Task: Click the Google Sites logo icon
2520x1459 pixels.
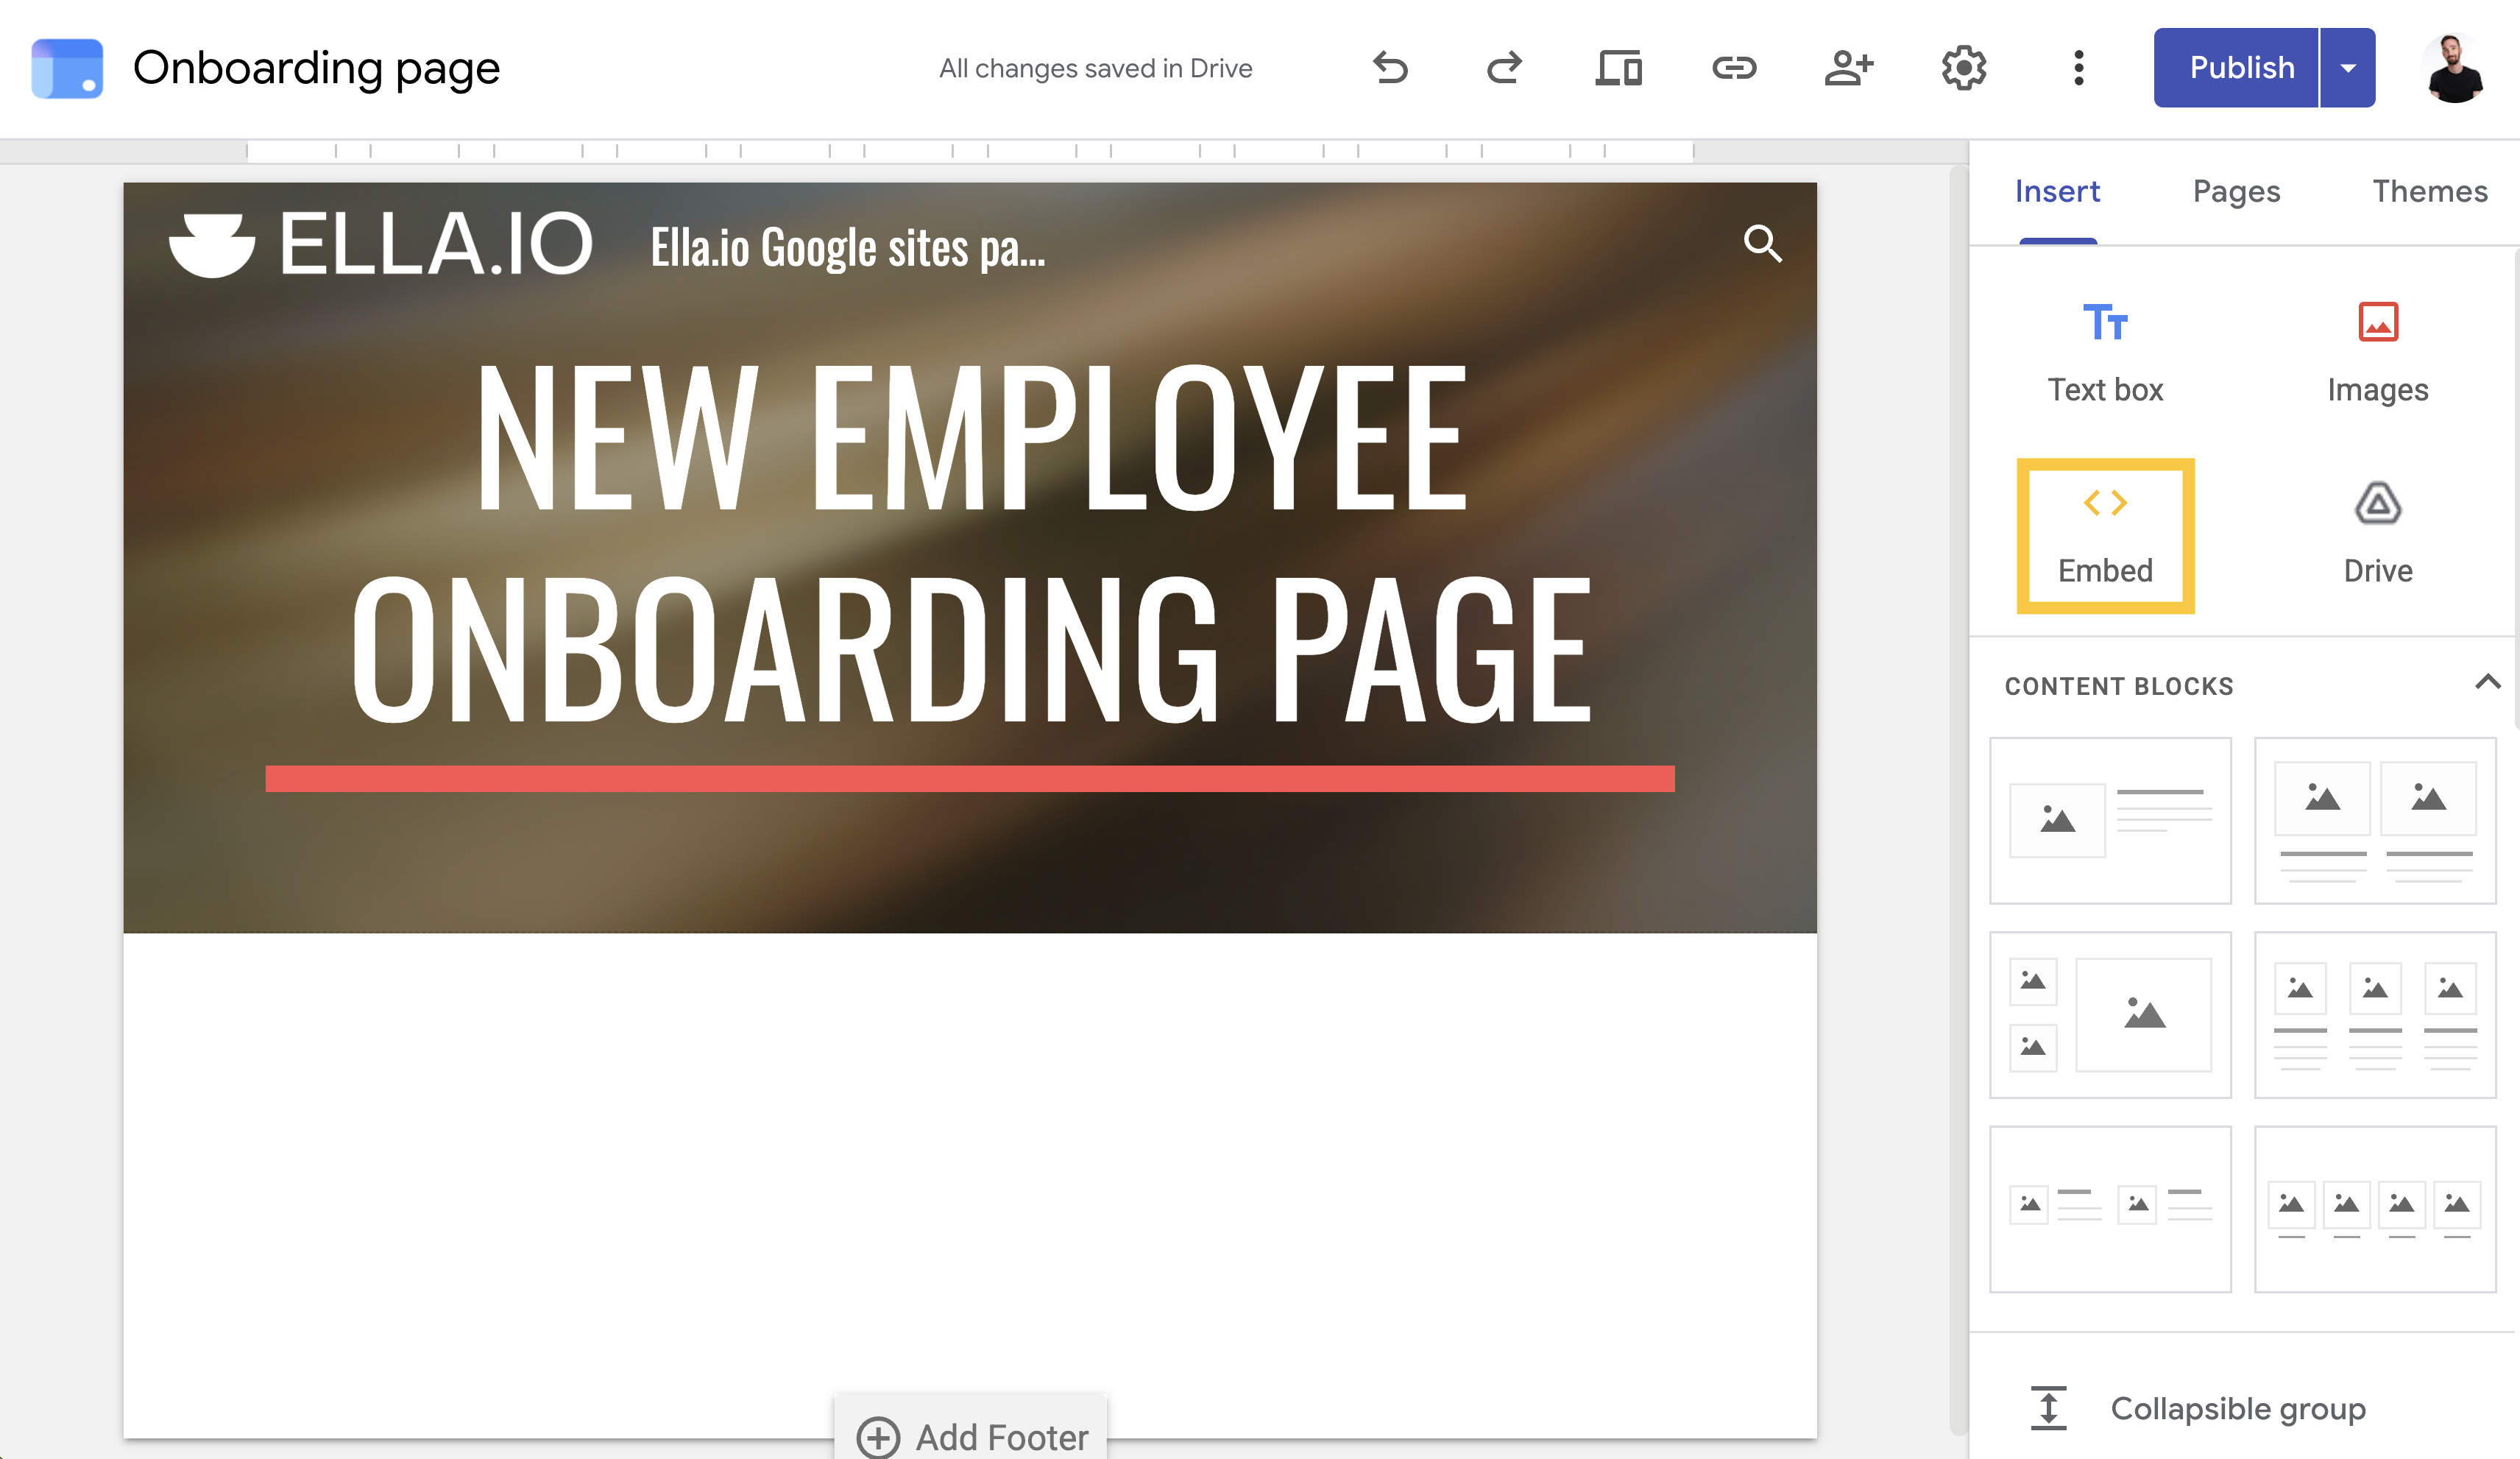Action: (67, 68)
